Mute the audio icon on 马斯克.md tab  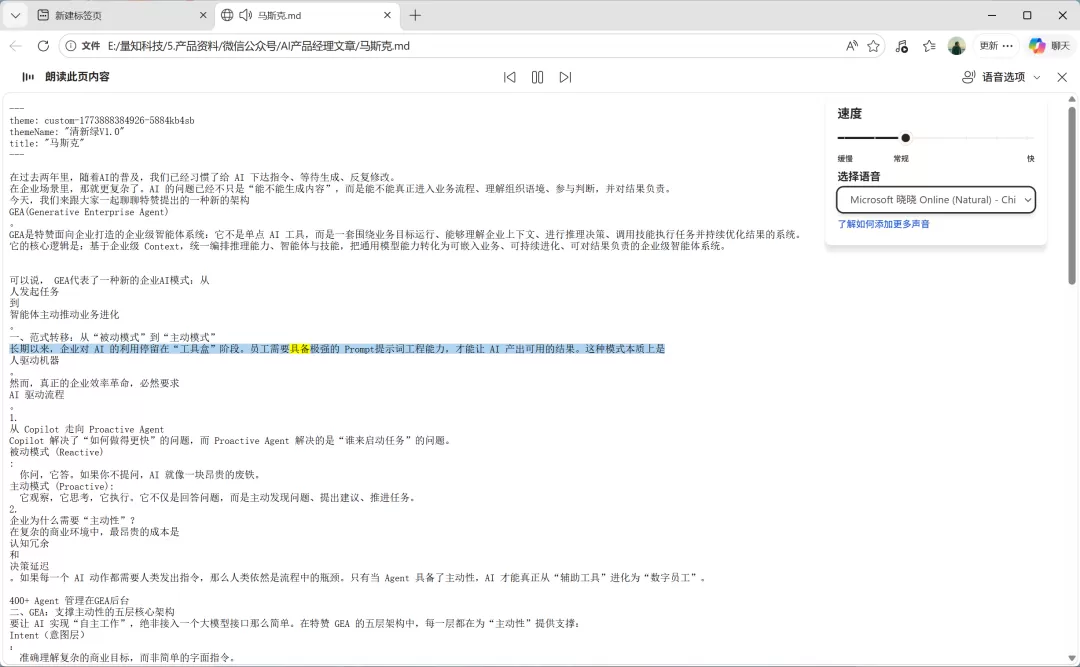point(245,15)
